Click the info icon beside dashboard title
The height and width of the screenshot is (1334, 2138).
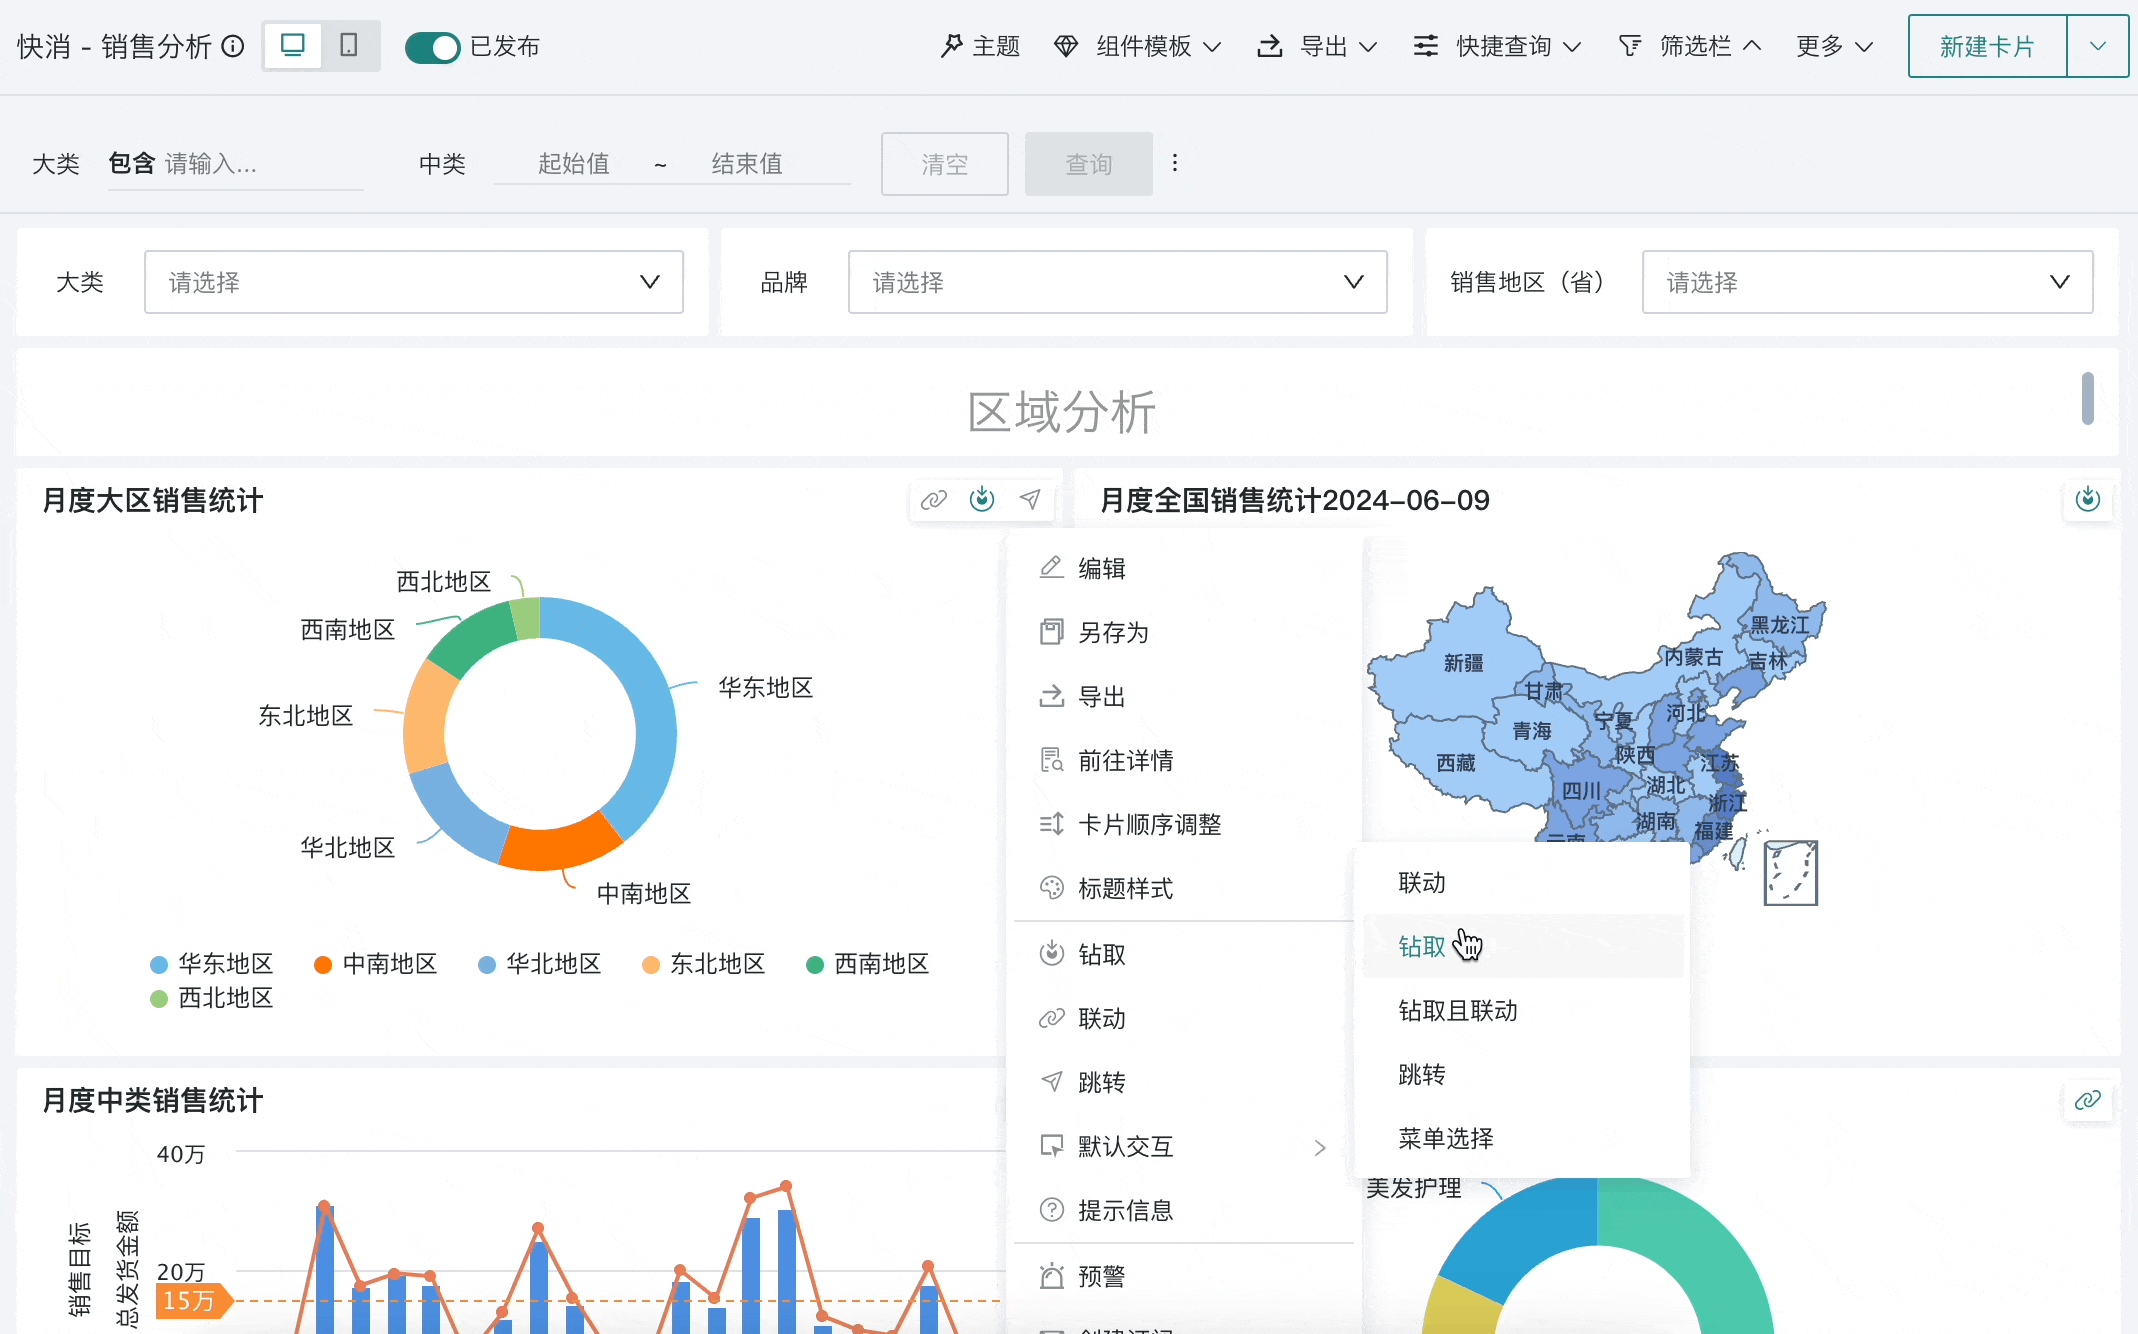tap(233, 47)
